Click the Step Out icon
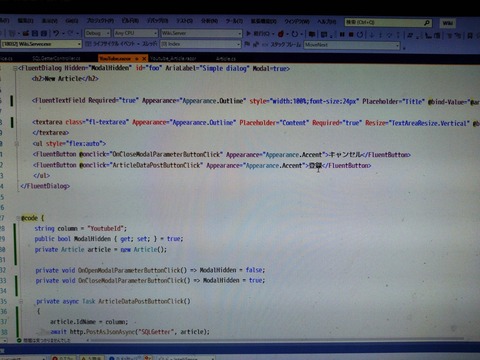The height and width of the screenshot is (360, 480). point(398,35)
